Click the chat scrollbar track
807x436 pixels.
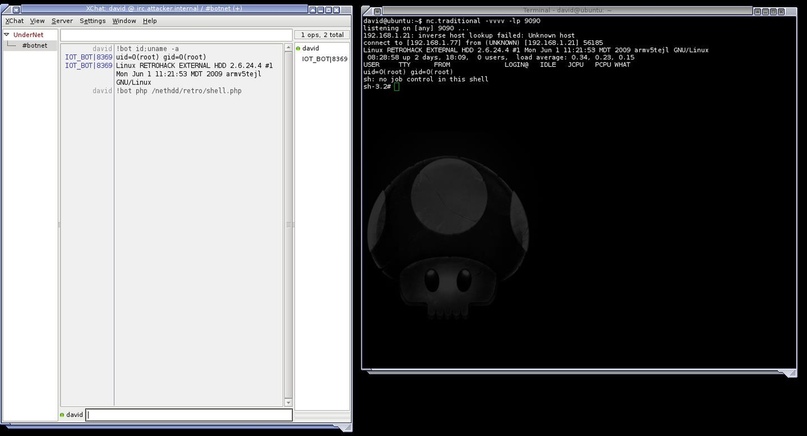point(288,225)
